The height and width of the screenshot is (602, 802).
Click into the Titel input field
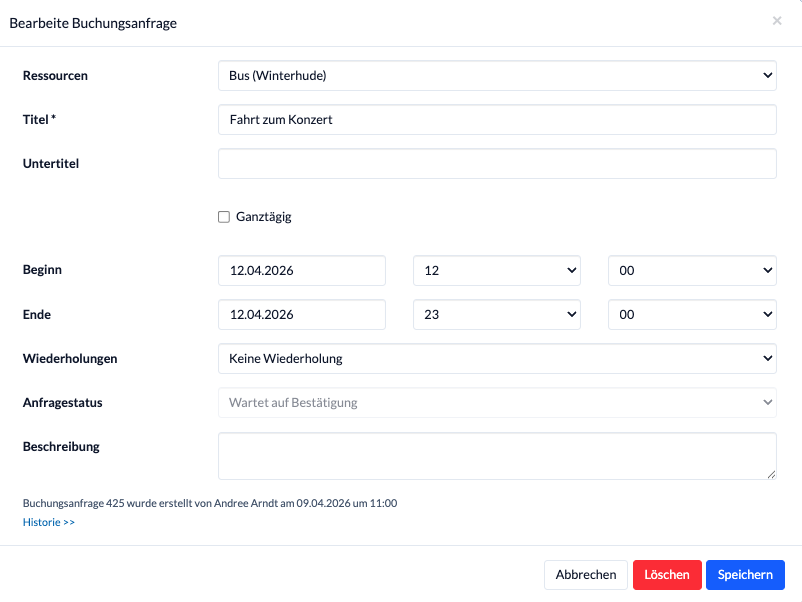[x=497, y=119]
